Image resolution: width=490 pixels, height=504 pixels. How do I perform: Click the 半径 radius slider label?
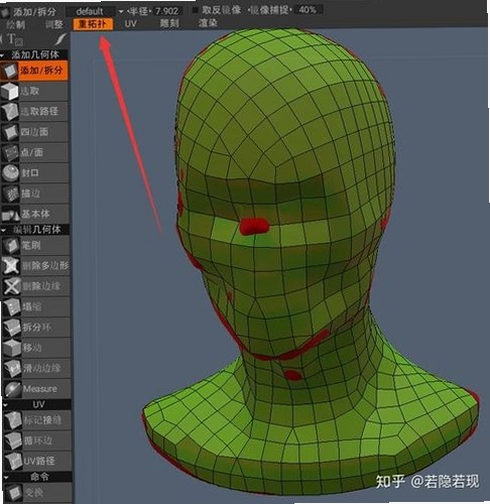point(139,11)
